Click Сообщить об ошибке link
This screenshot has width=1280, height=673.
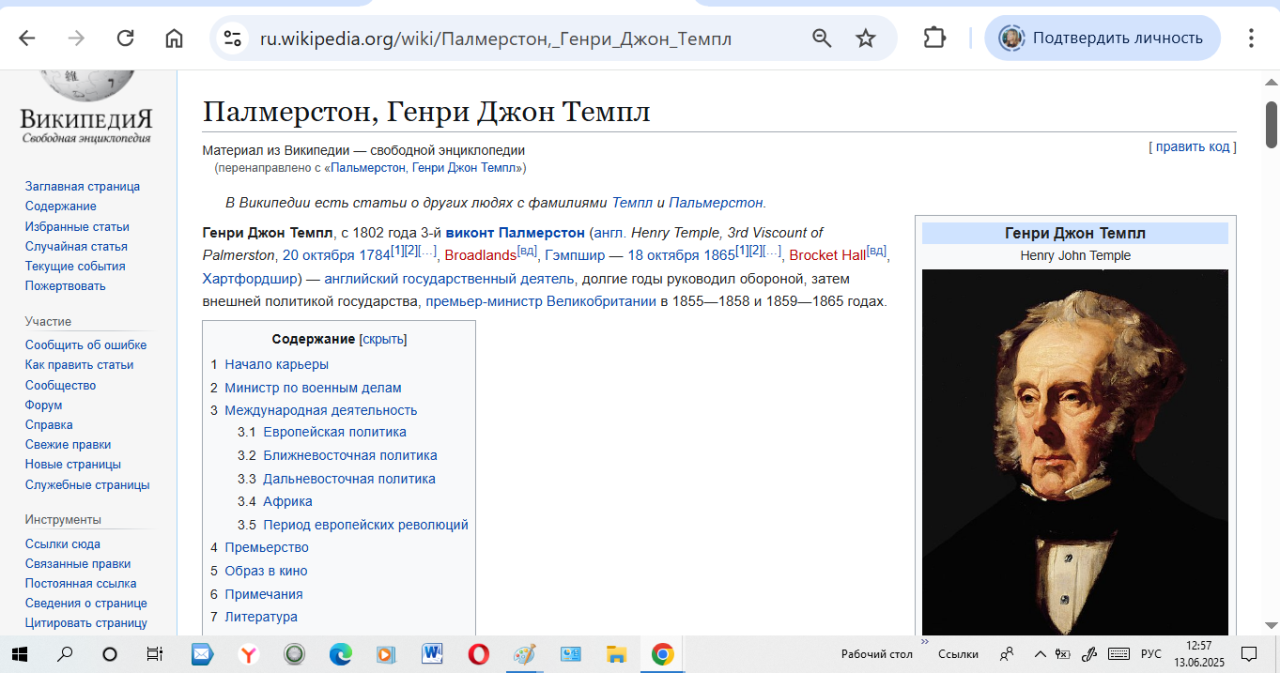(x=86, y=345)
